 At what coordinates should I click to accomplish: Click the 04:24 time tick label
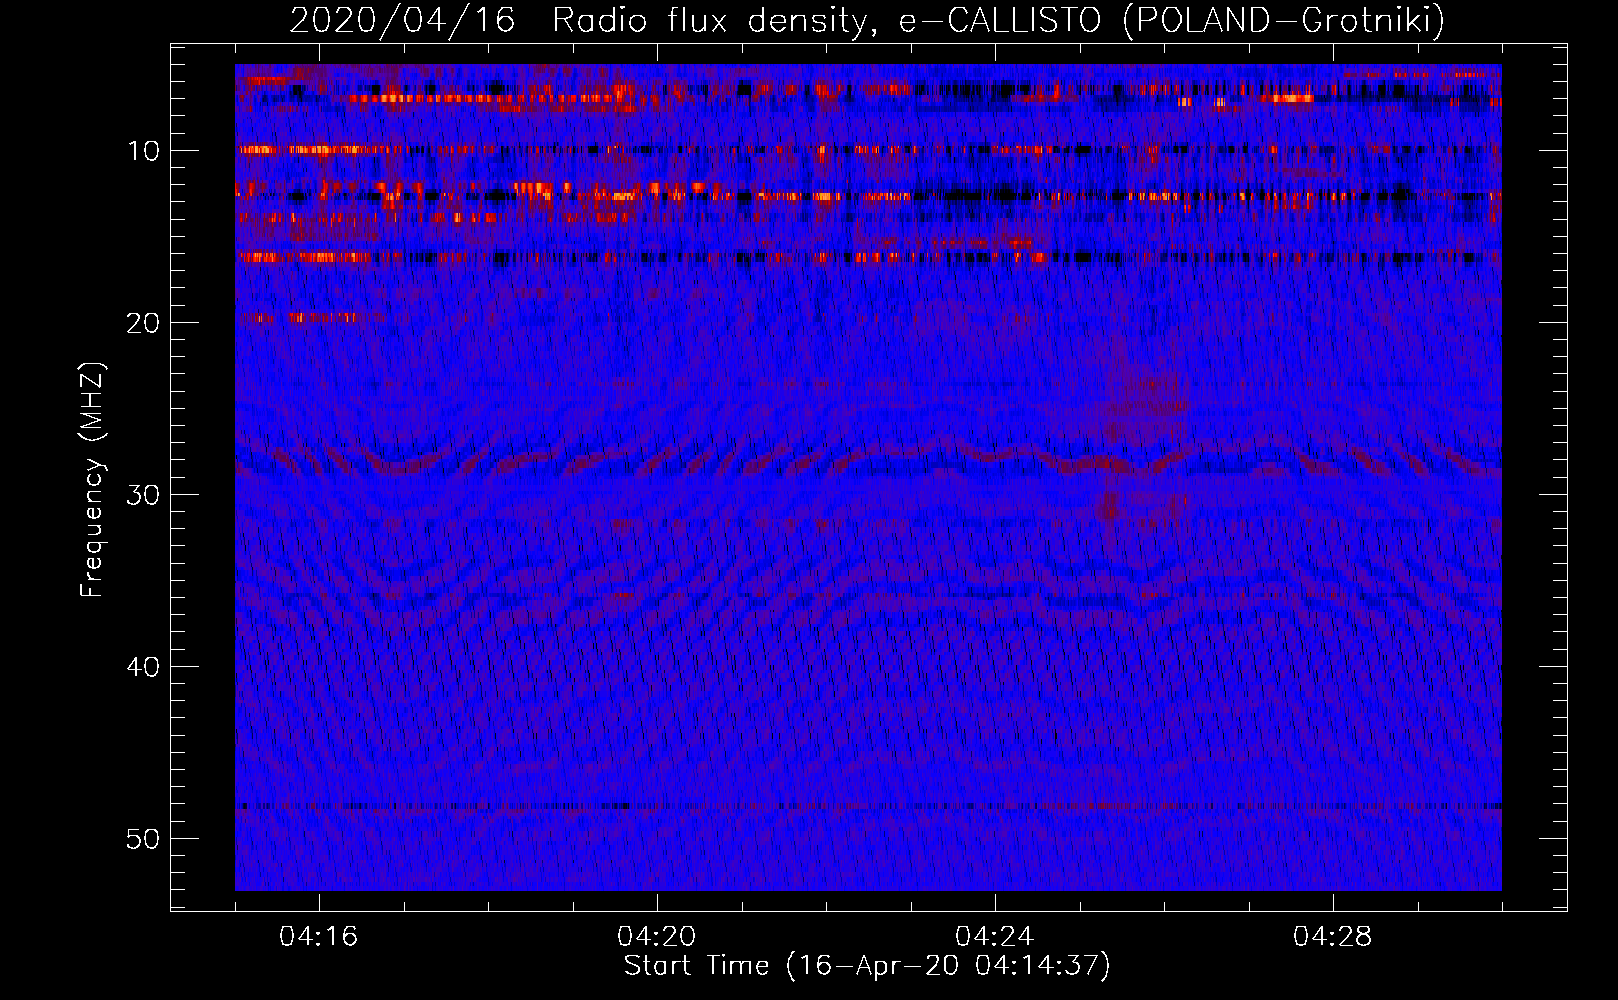[x=995, y=937]
